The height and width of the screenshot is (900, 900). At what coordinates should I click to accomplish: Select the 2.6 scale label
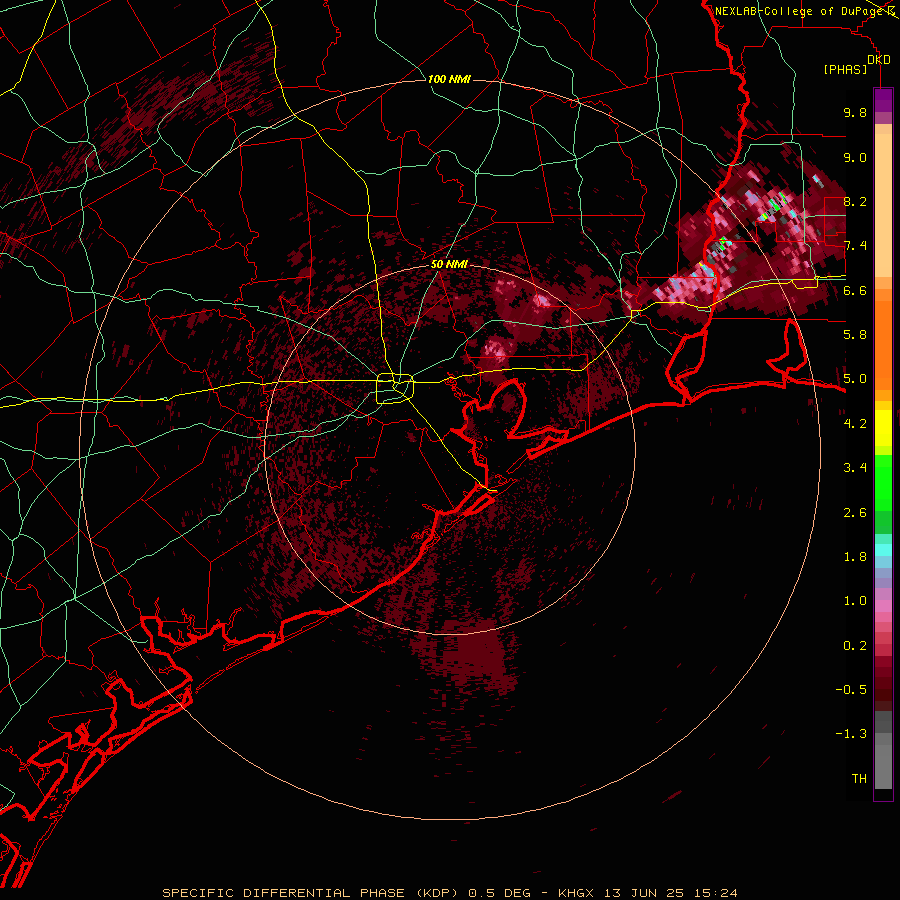click(855, 513)
